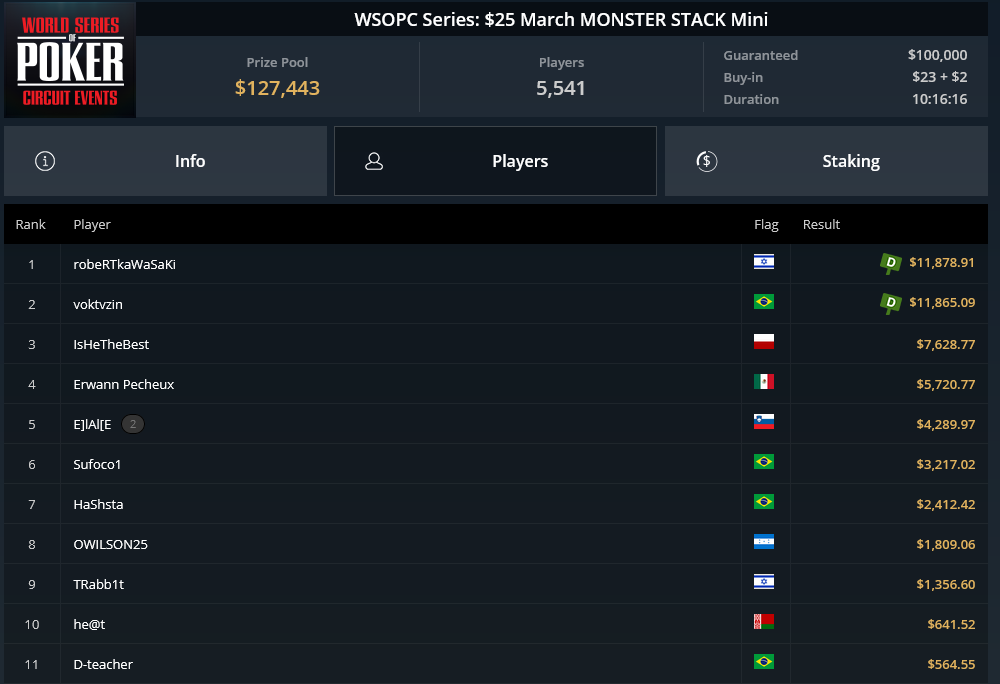Click the staking dollar icon
The width and height of the screenshot is (1000, 684).
(707, 161)
